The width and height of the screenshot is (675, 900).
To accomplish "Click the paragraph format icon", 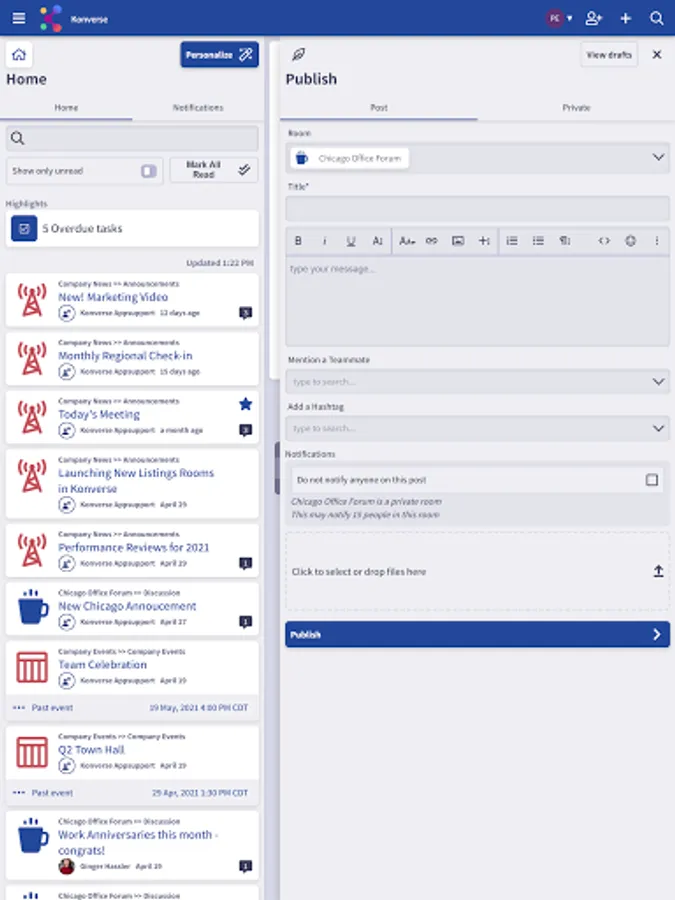I will pyautogui.click(x=565, y=241).
